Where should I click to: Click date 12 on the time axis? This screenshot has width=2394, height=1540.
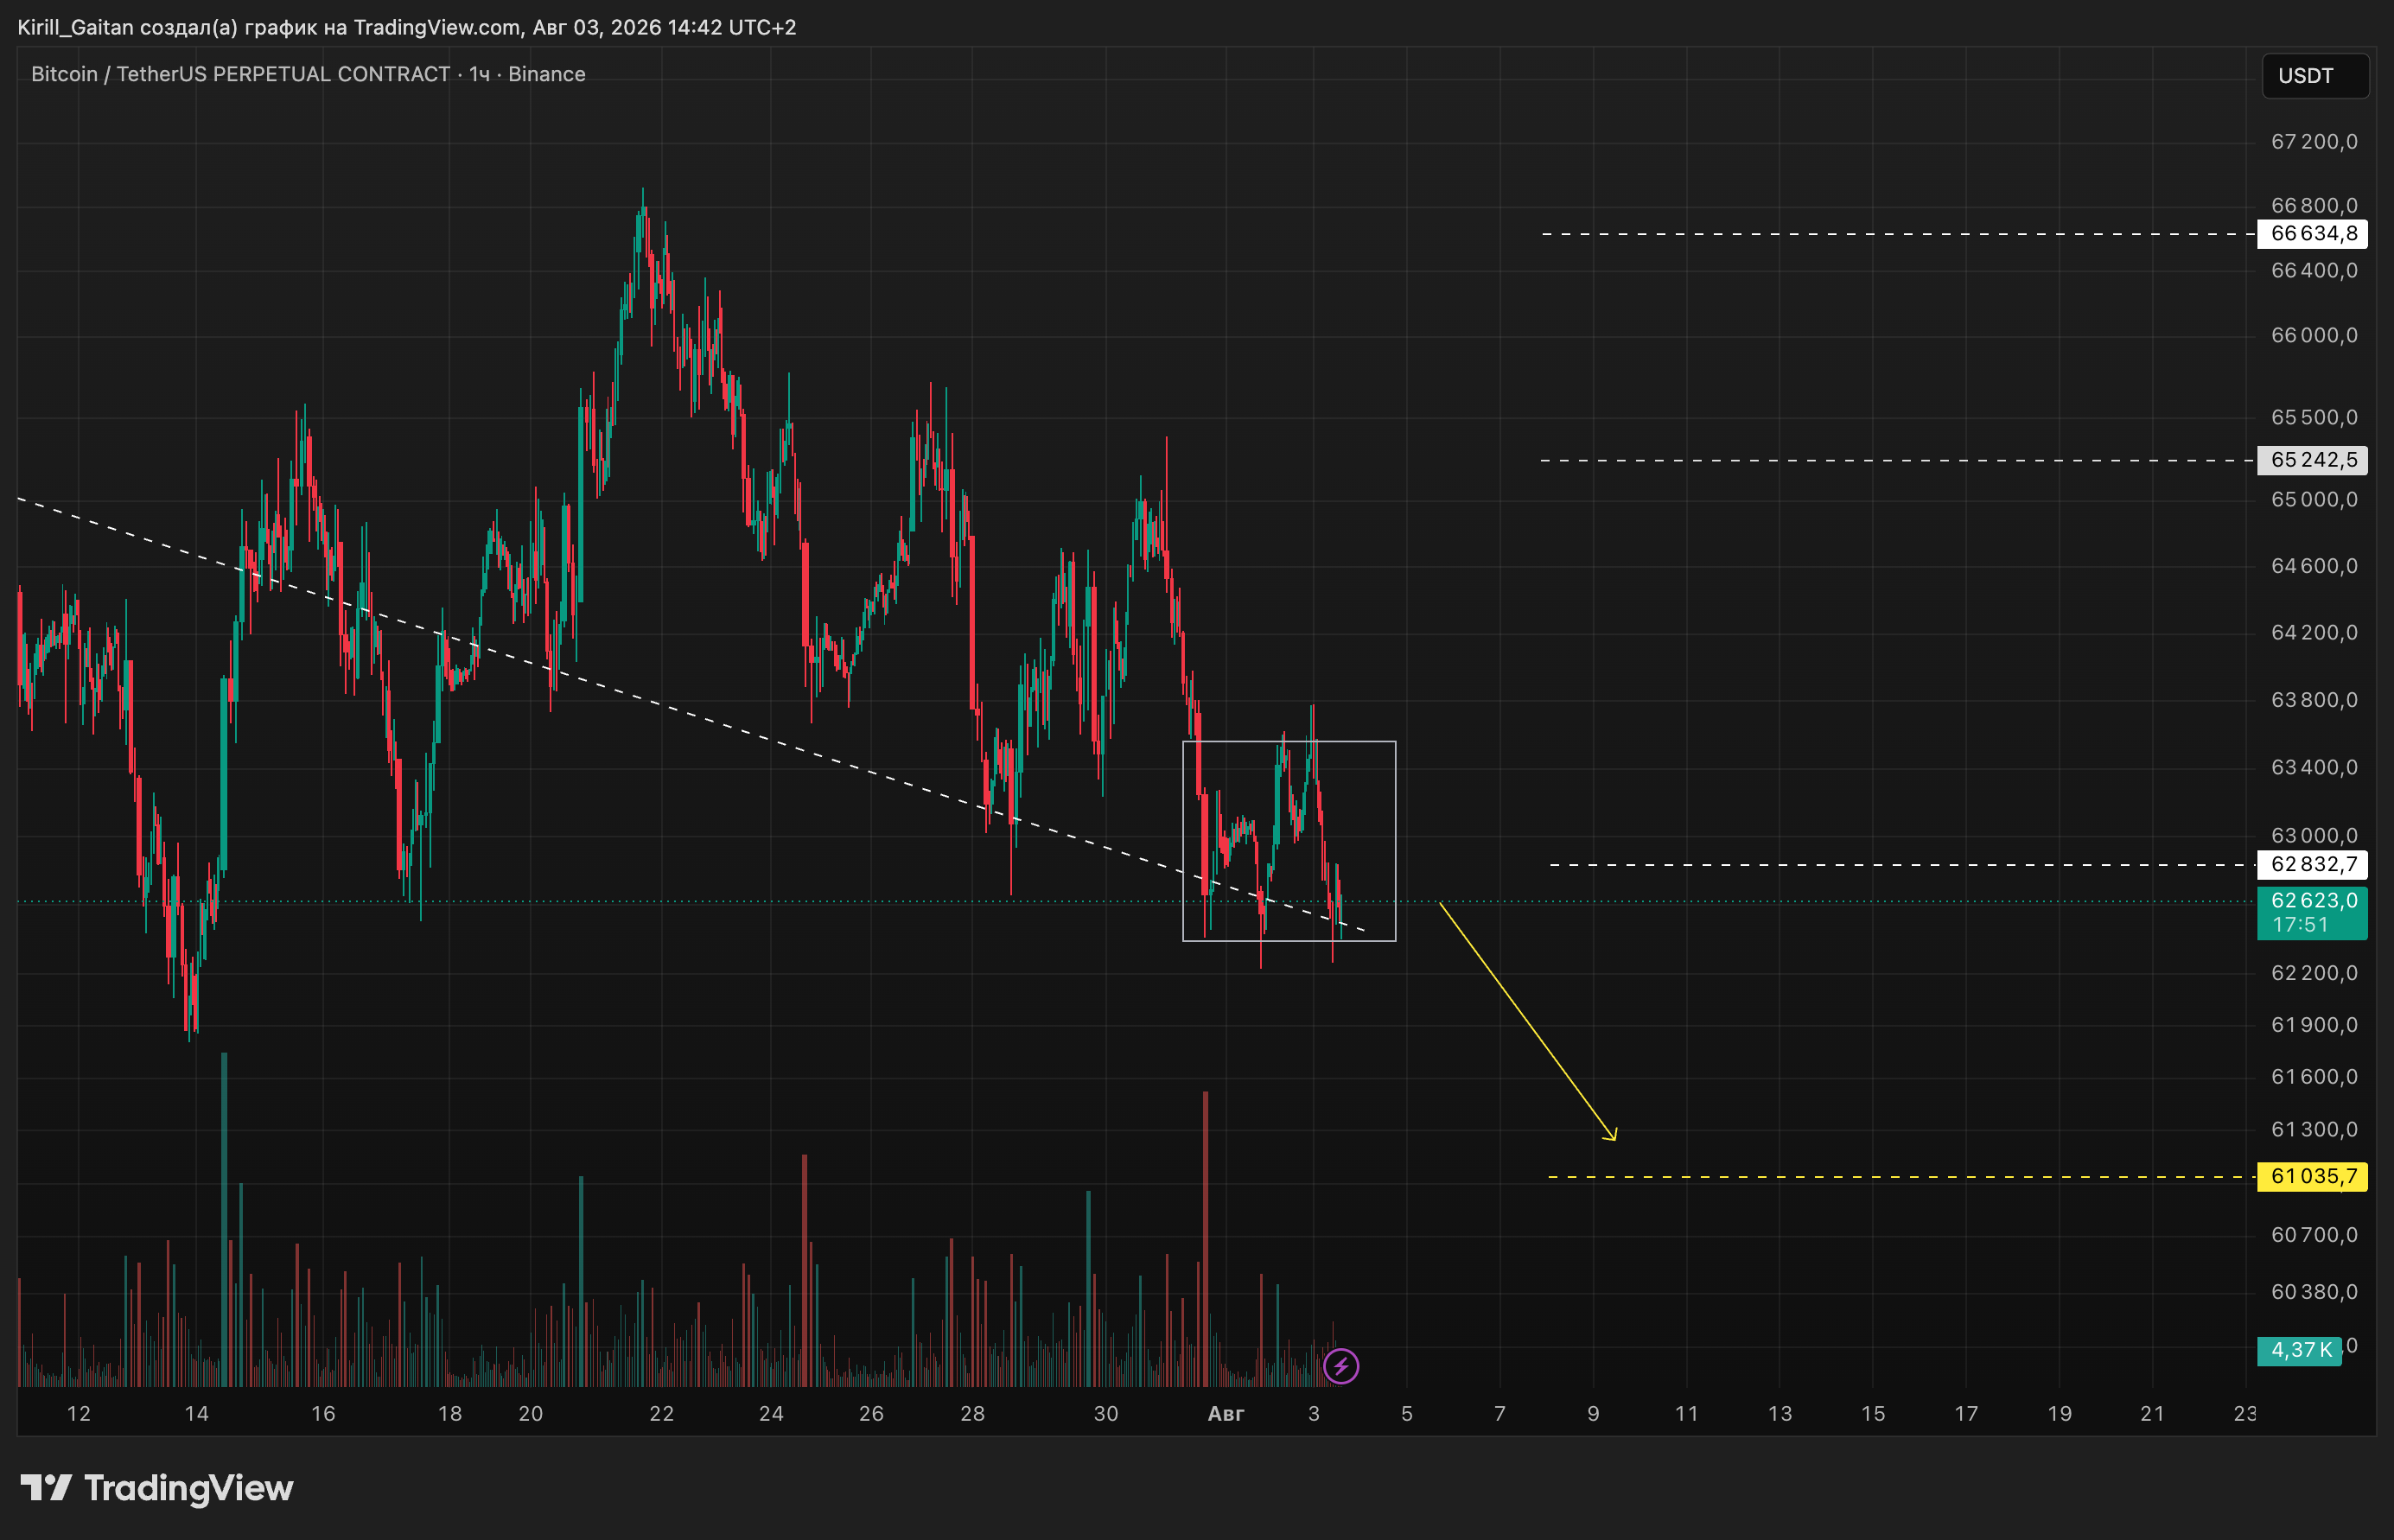pyautogui.click(x=78, y=1414)
